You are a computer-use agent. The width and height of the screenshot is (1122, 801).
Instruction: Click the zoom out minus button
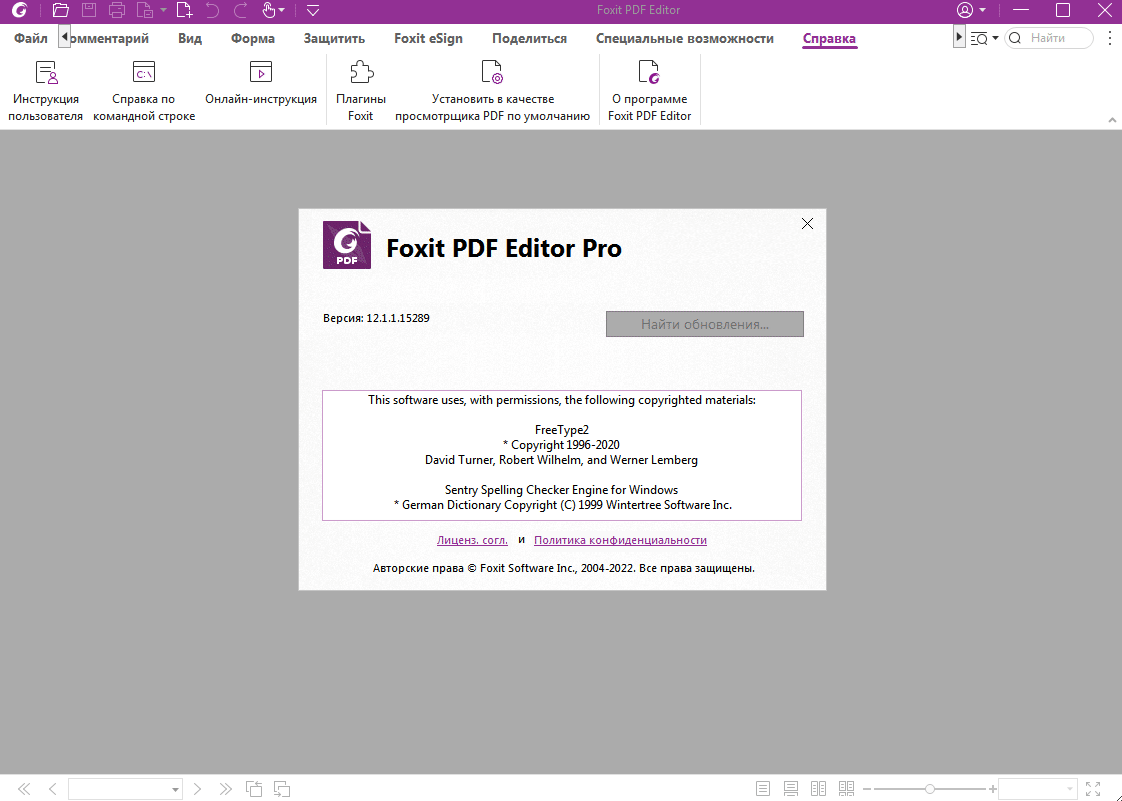coord(867,789)
